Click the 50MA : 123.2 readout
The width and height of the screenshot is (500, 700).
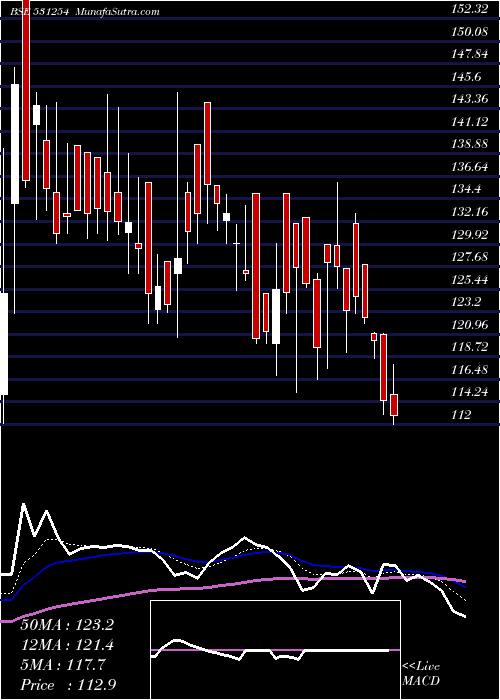tap(67, 625)
